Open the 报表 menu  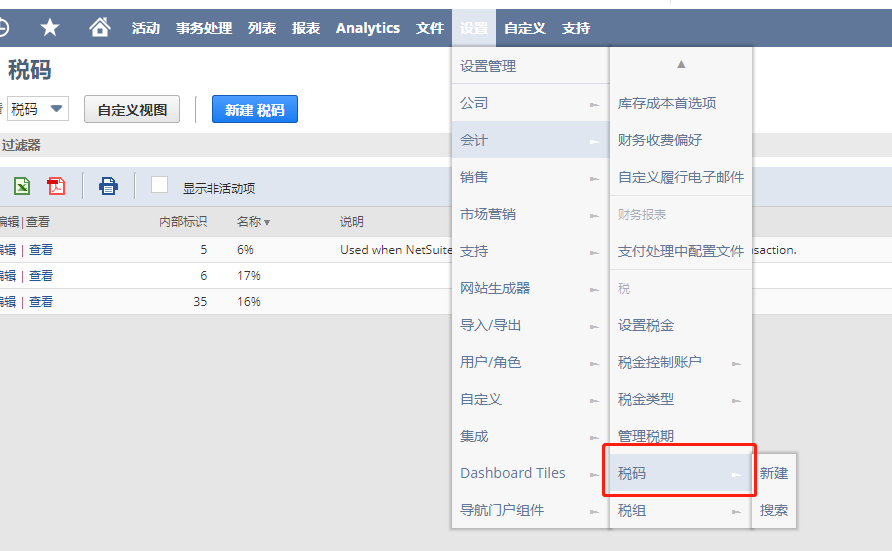pyautogui.click(x=306, y=28)
